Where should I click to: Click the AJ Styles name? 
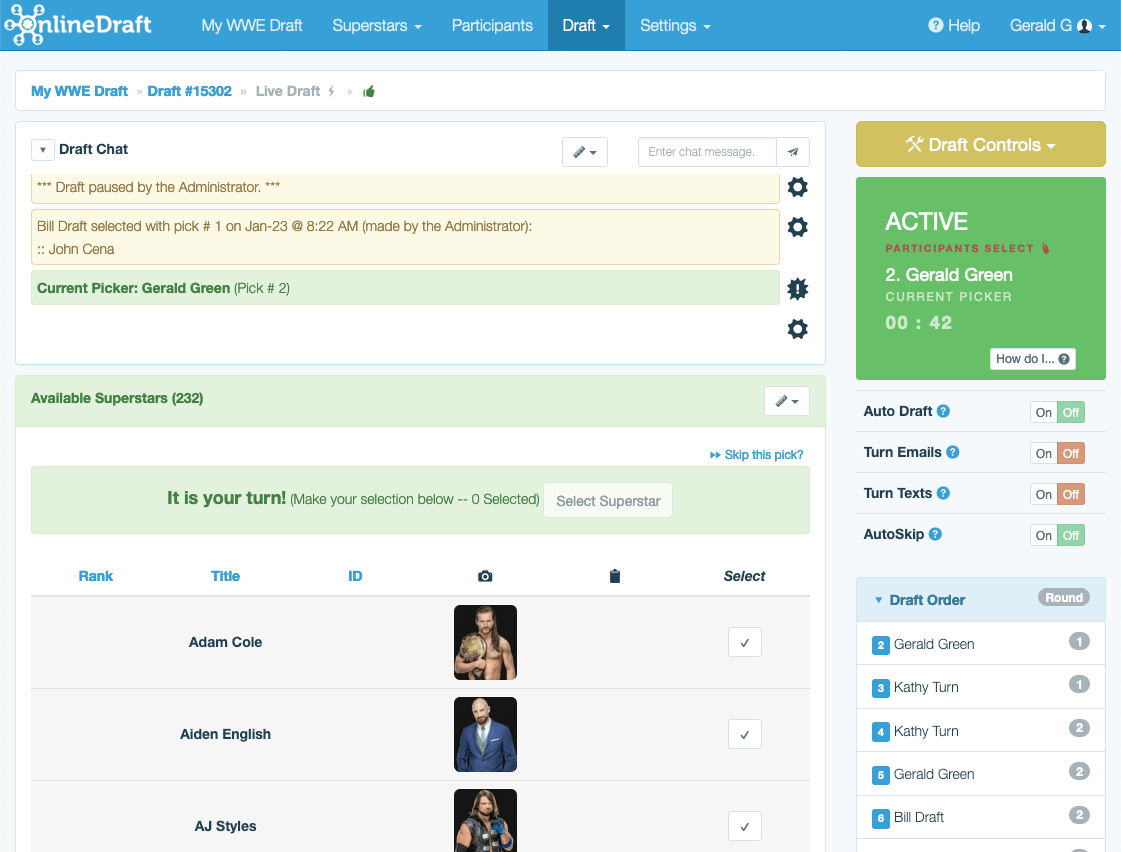225,826
